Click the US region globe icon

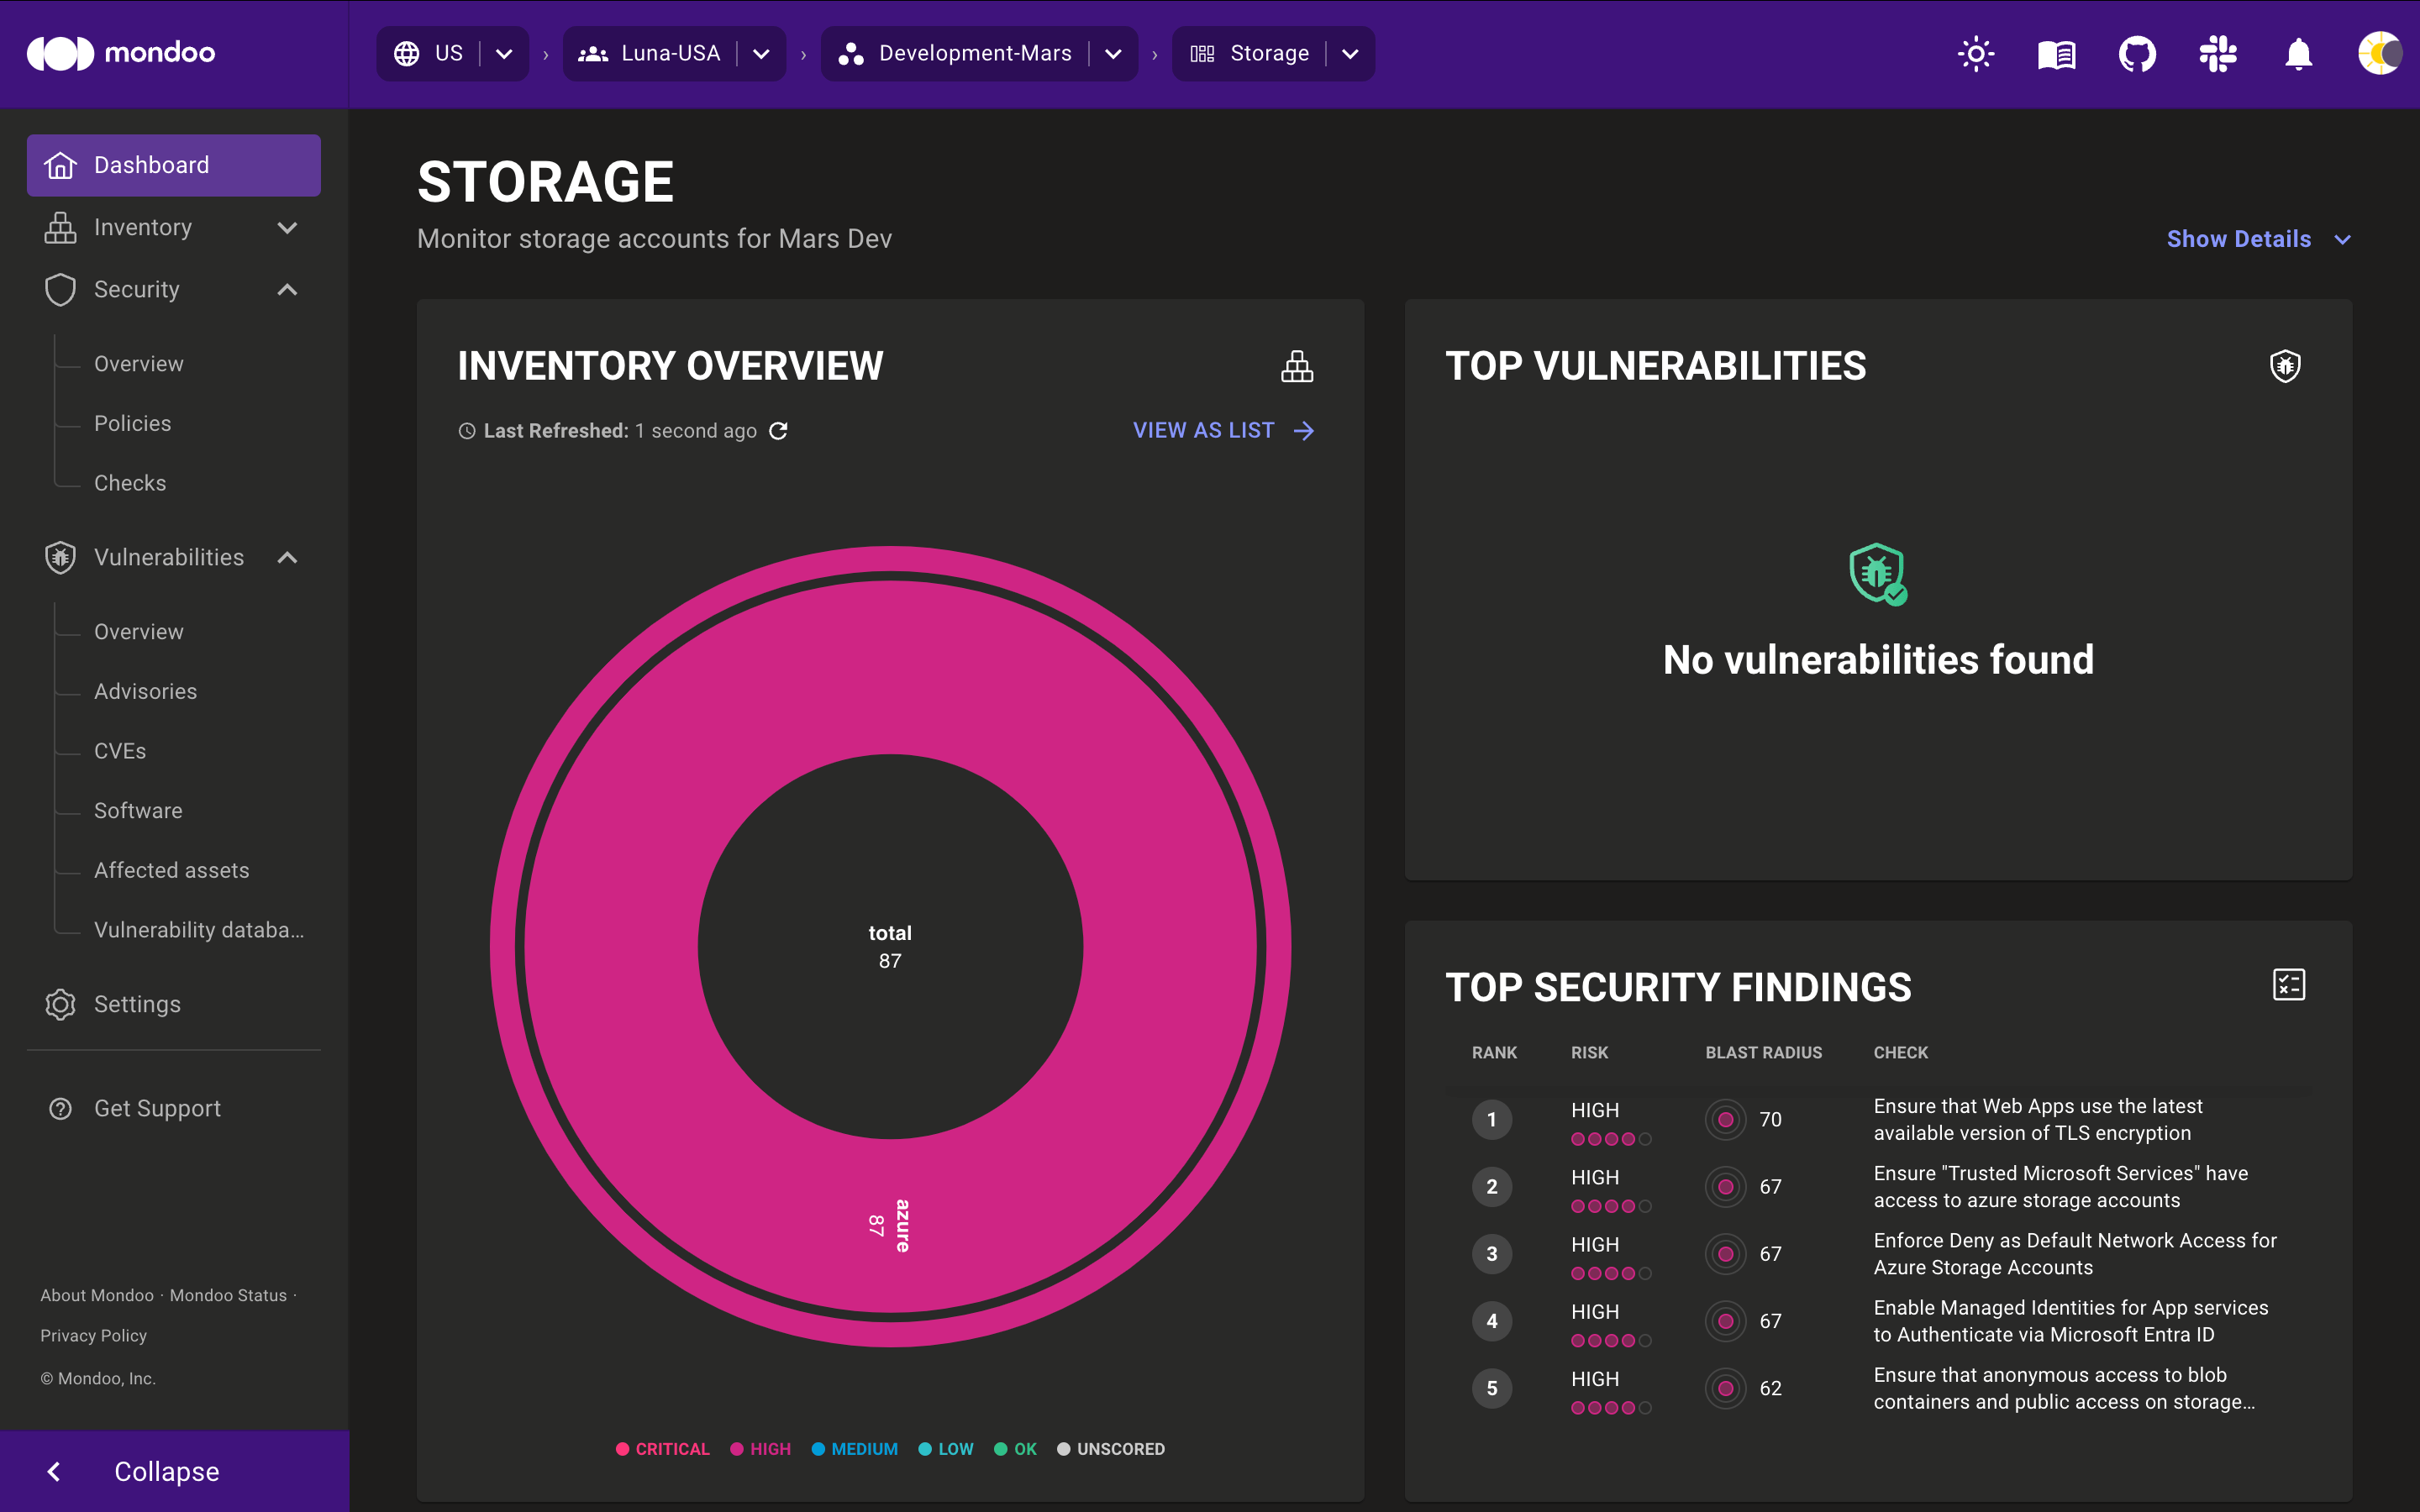406,53
